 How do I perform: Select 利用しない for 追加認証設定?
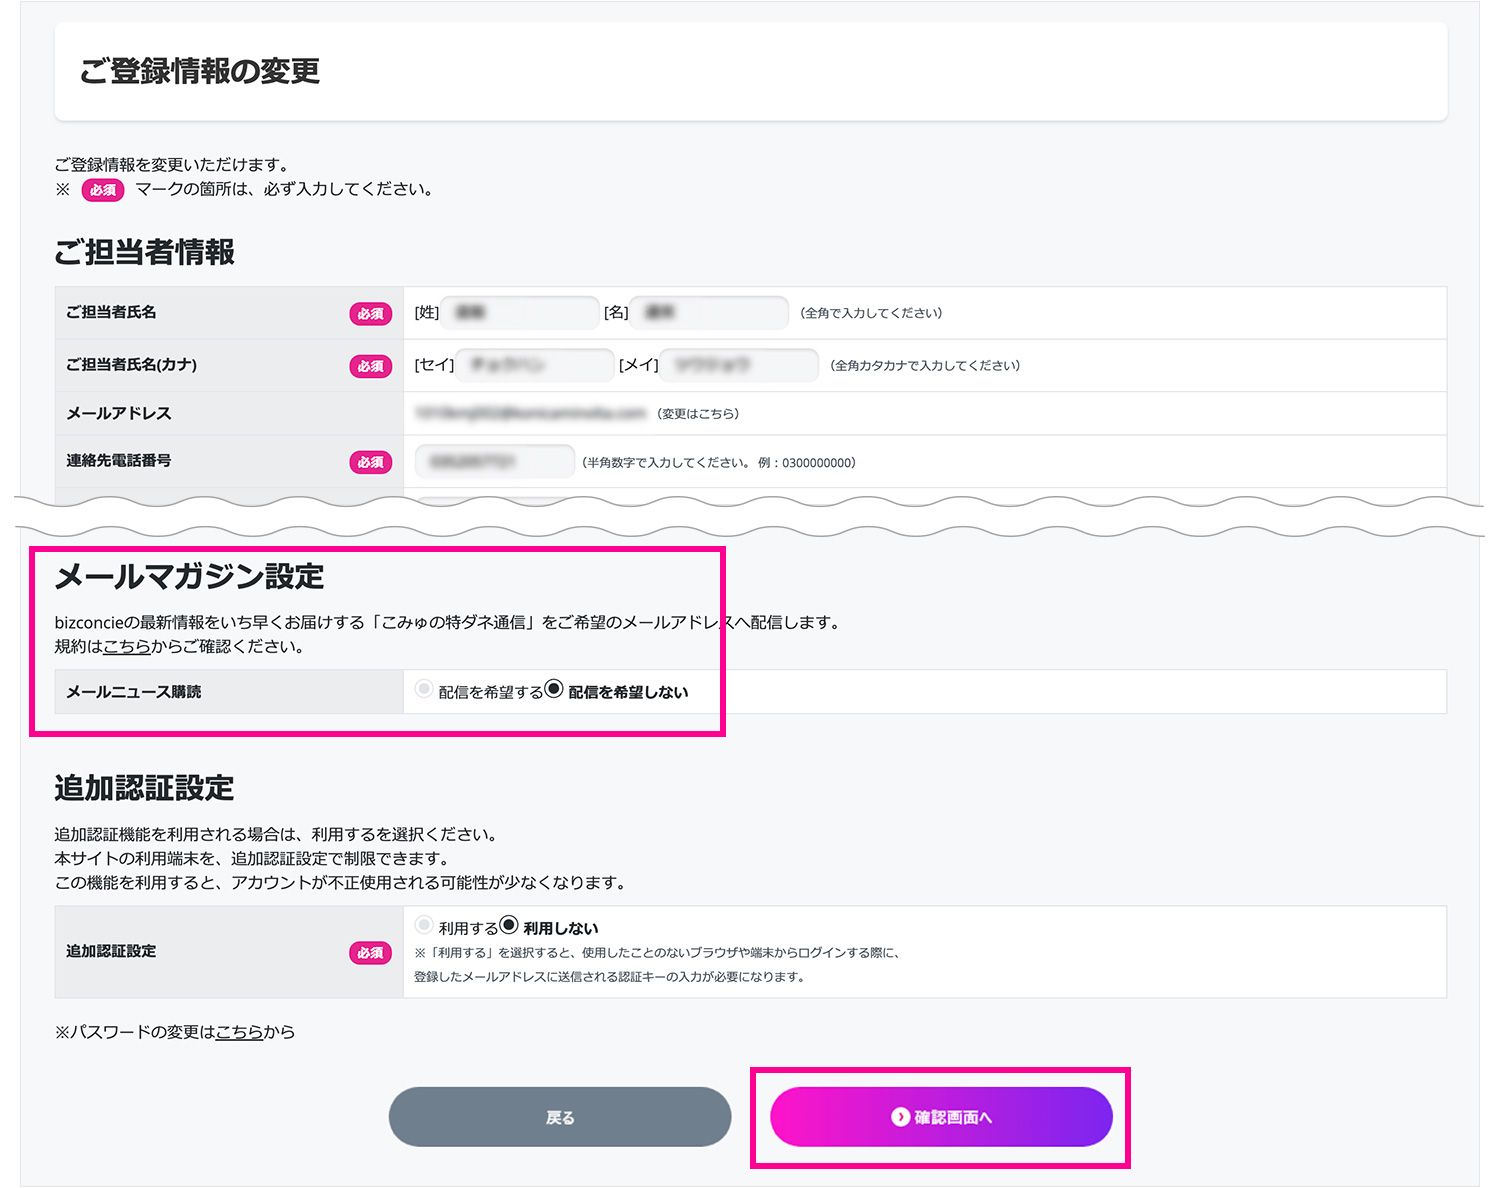[509, 925]
